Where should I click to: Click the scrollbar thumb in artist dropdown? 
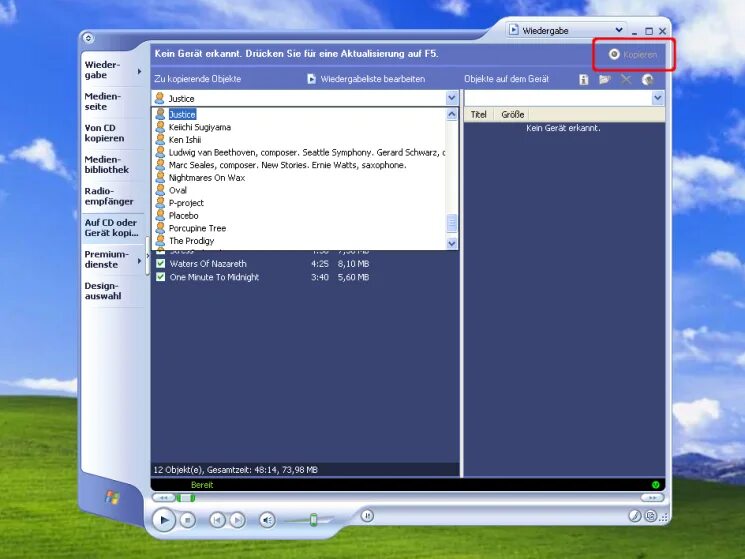point(452,223)
